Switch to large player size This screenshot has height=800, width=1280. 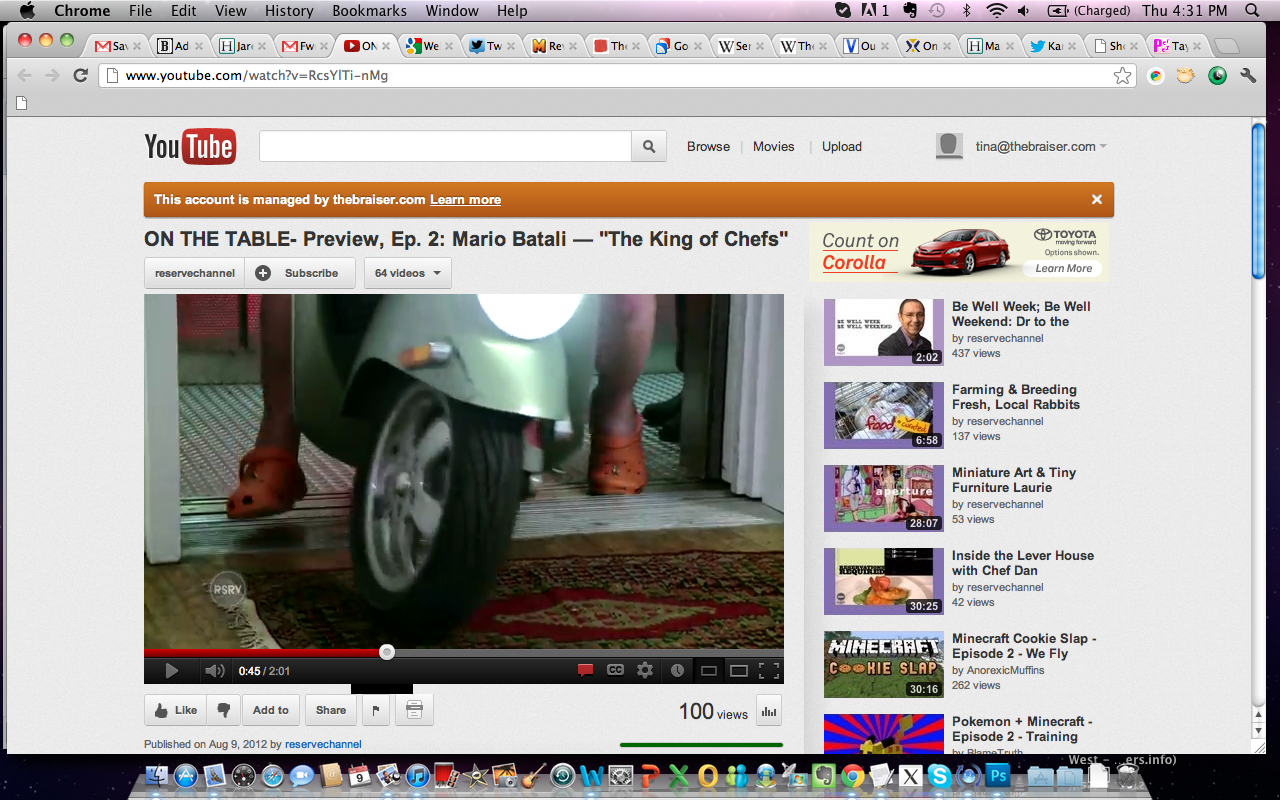[x=739, y=671]
